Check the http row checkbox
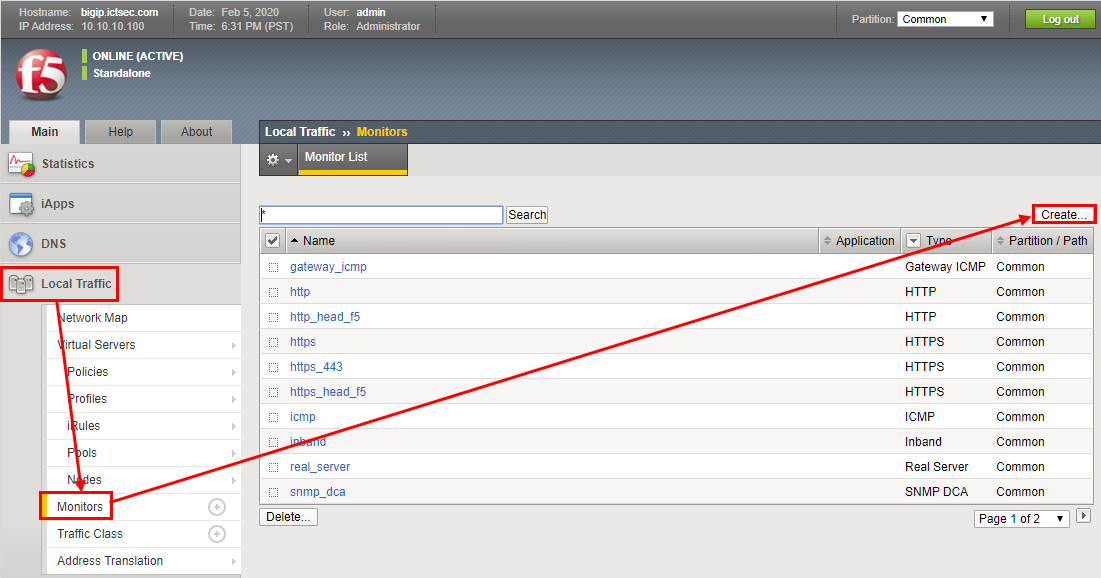Screen dimensions: 1101x578 (x=274, y=292)
